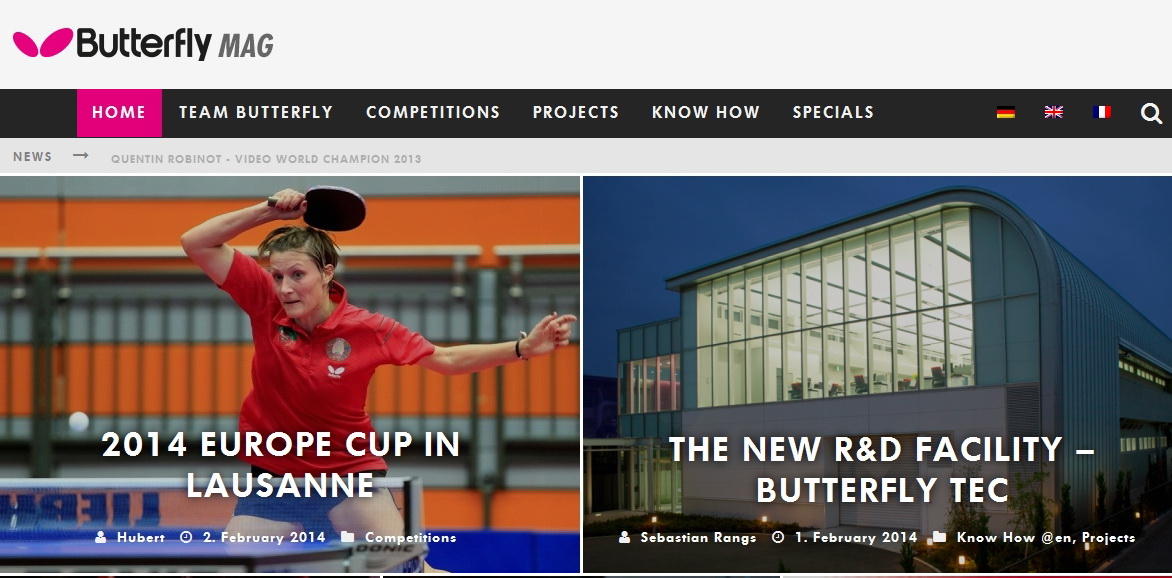Open the COMPETITIONS menu

coord(433,113)
